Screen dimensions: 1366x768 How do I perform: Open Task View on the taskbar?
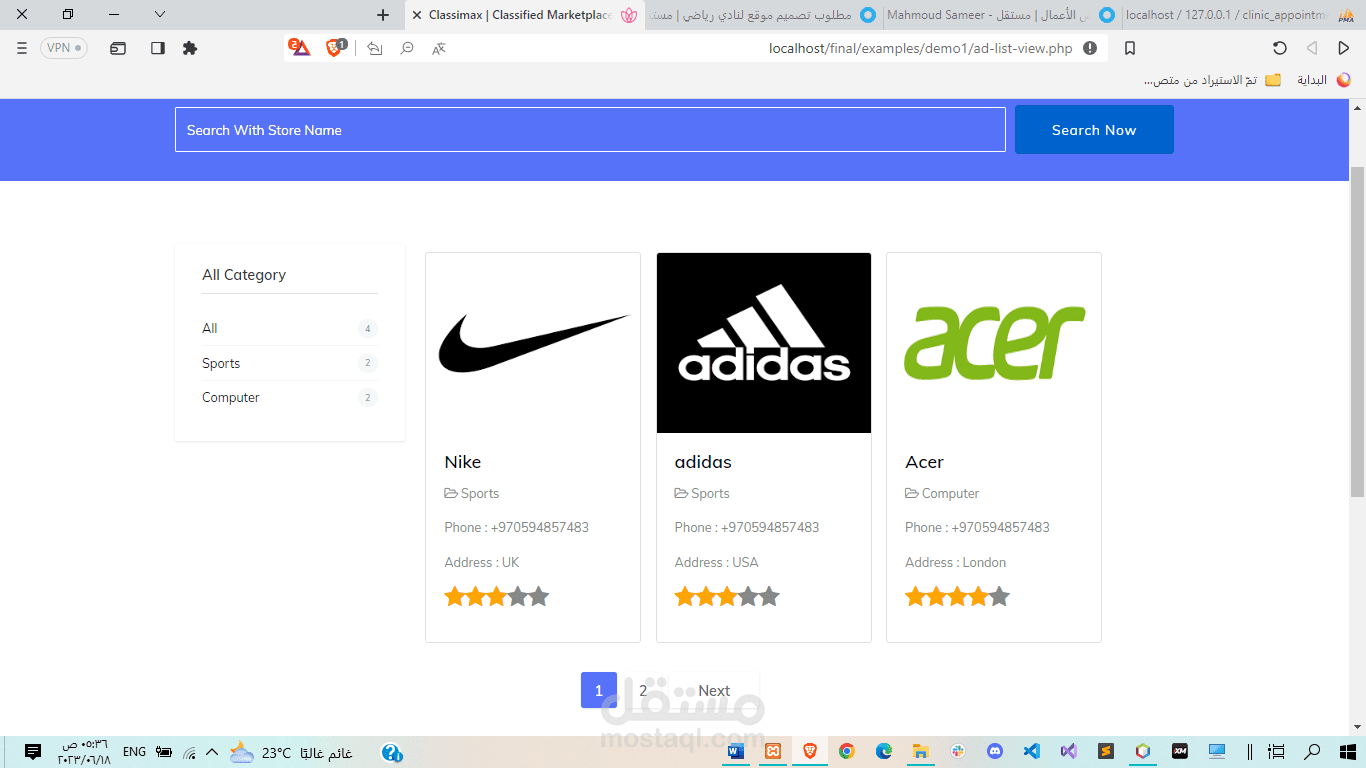(1276, 751)
